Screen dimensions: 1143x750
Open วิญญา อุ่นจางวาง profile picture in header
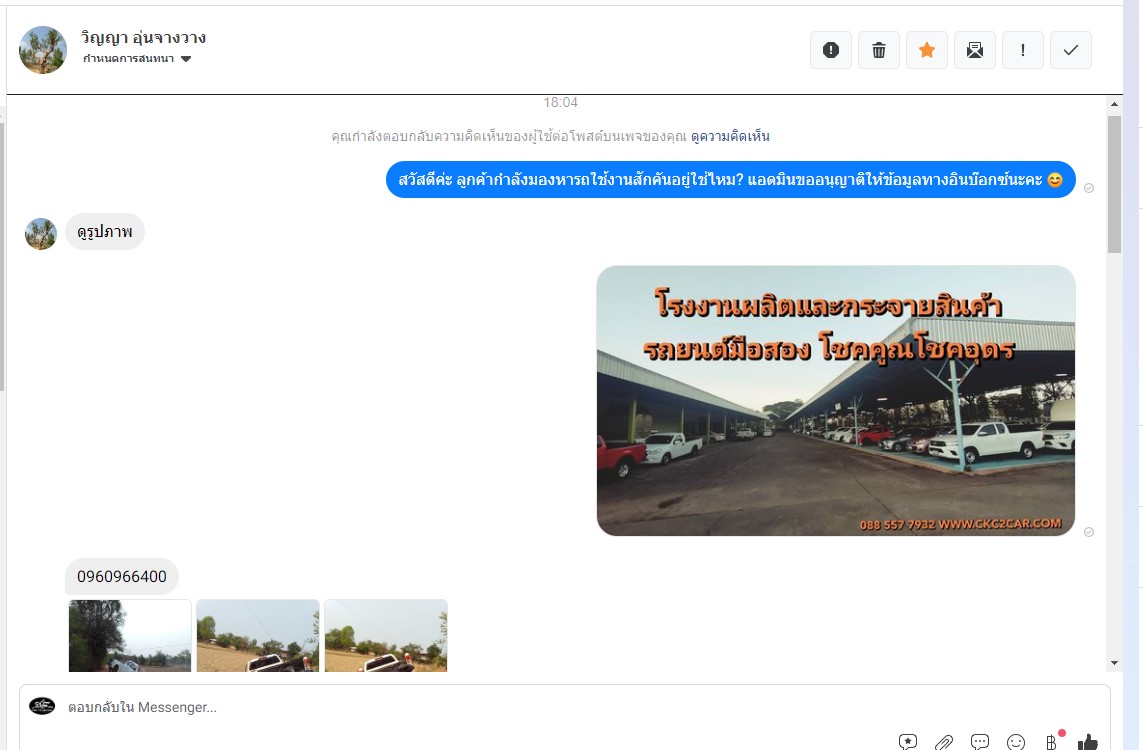click(42, 50)
